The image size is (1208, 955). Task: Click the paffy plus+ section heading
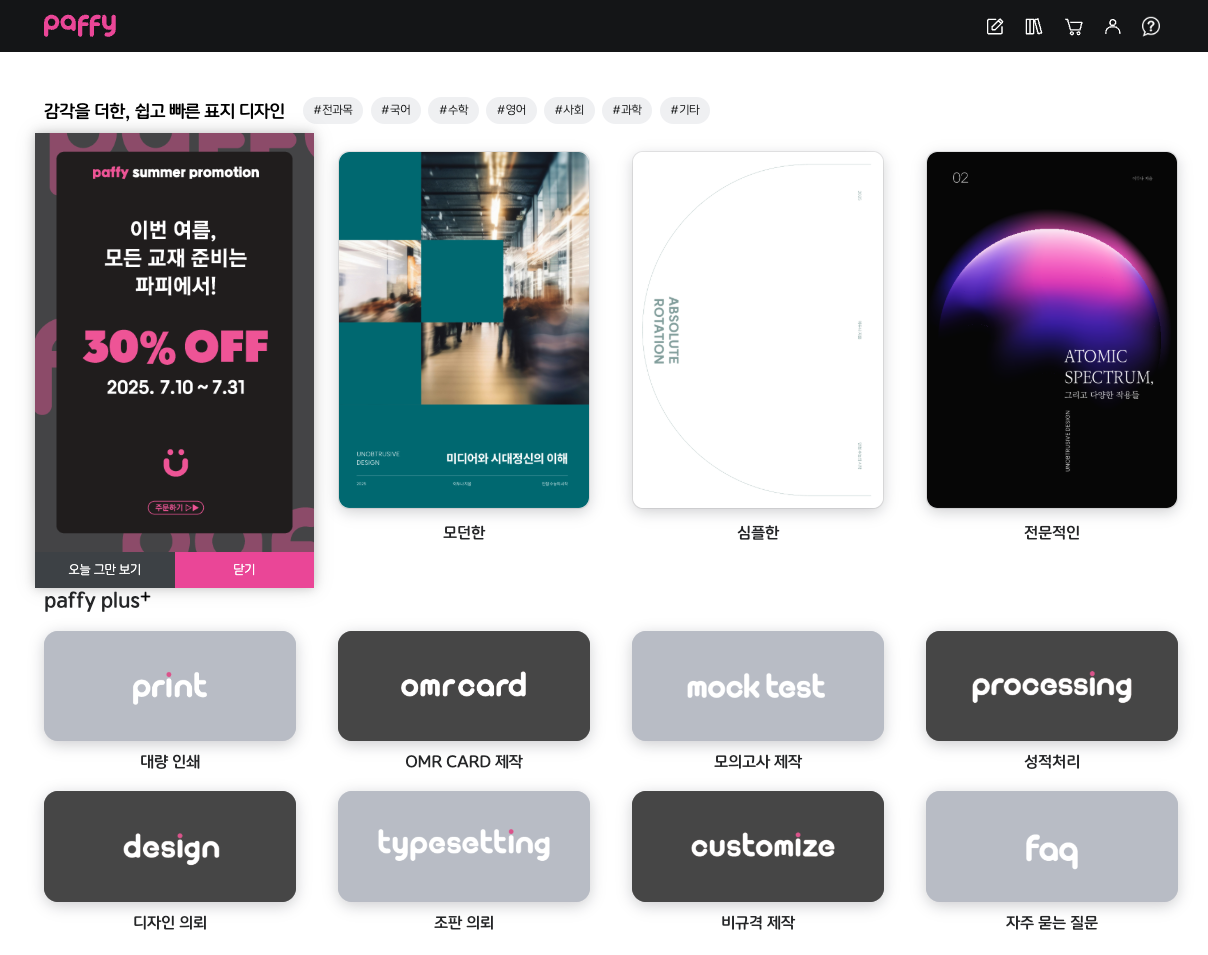pos(97,601)
